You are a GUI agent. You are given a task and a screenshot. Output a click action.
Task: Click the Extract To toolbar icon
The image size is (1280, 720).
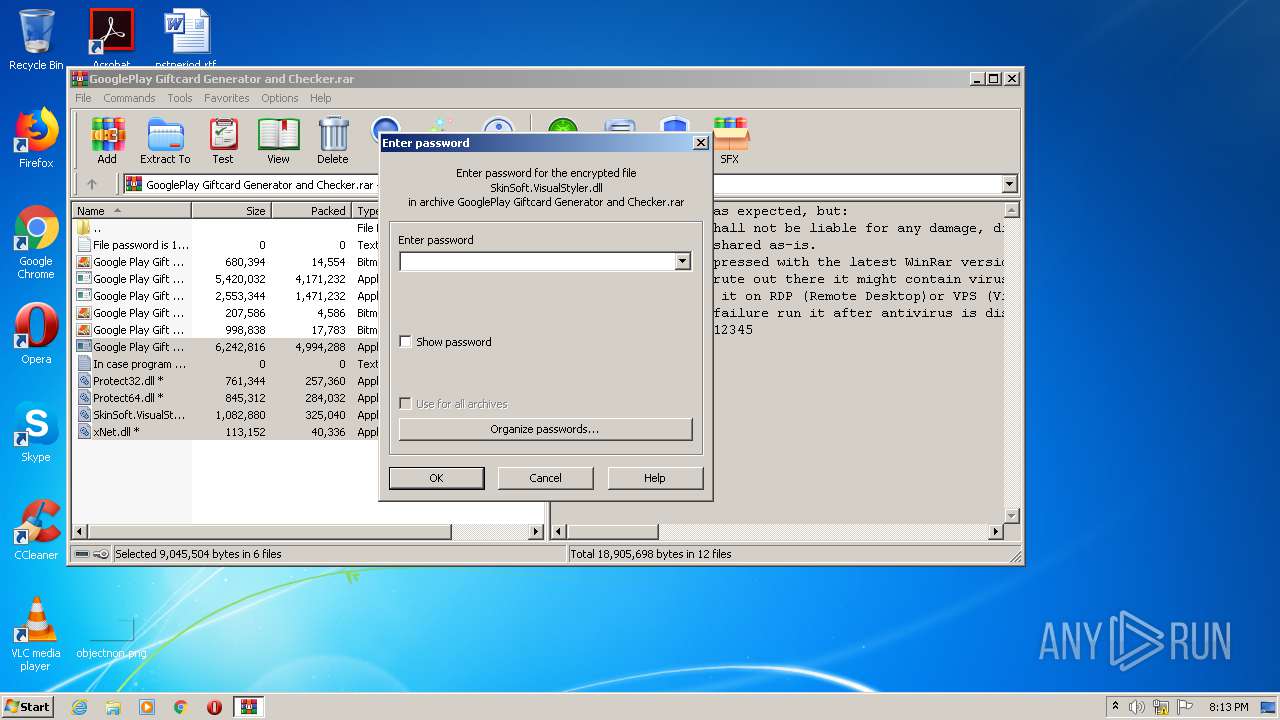165,141
